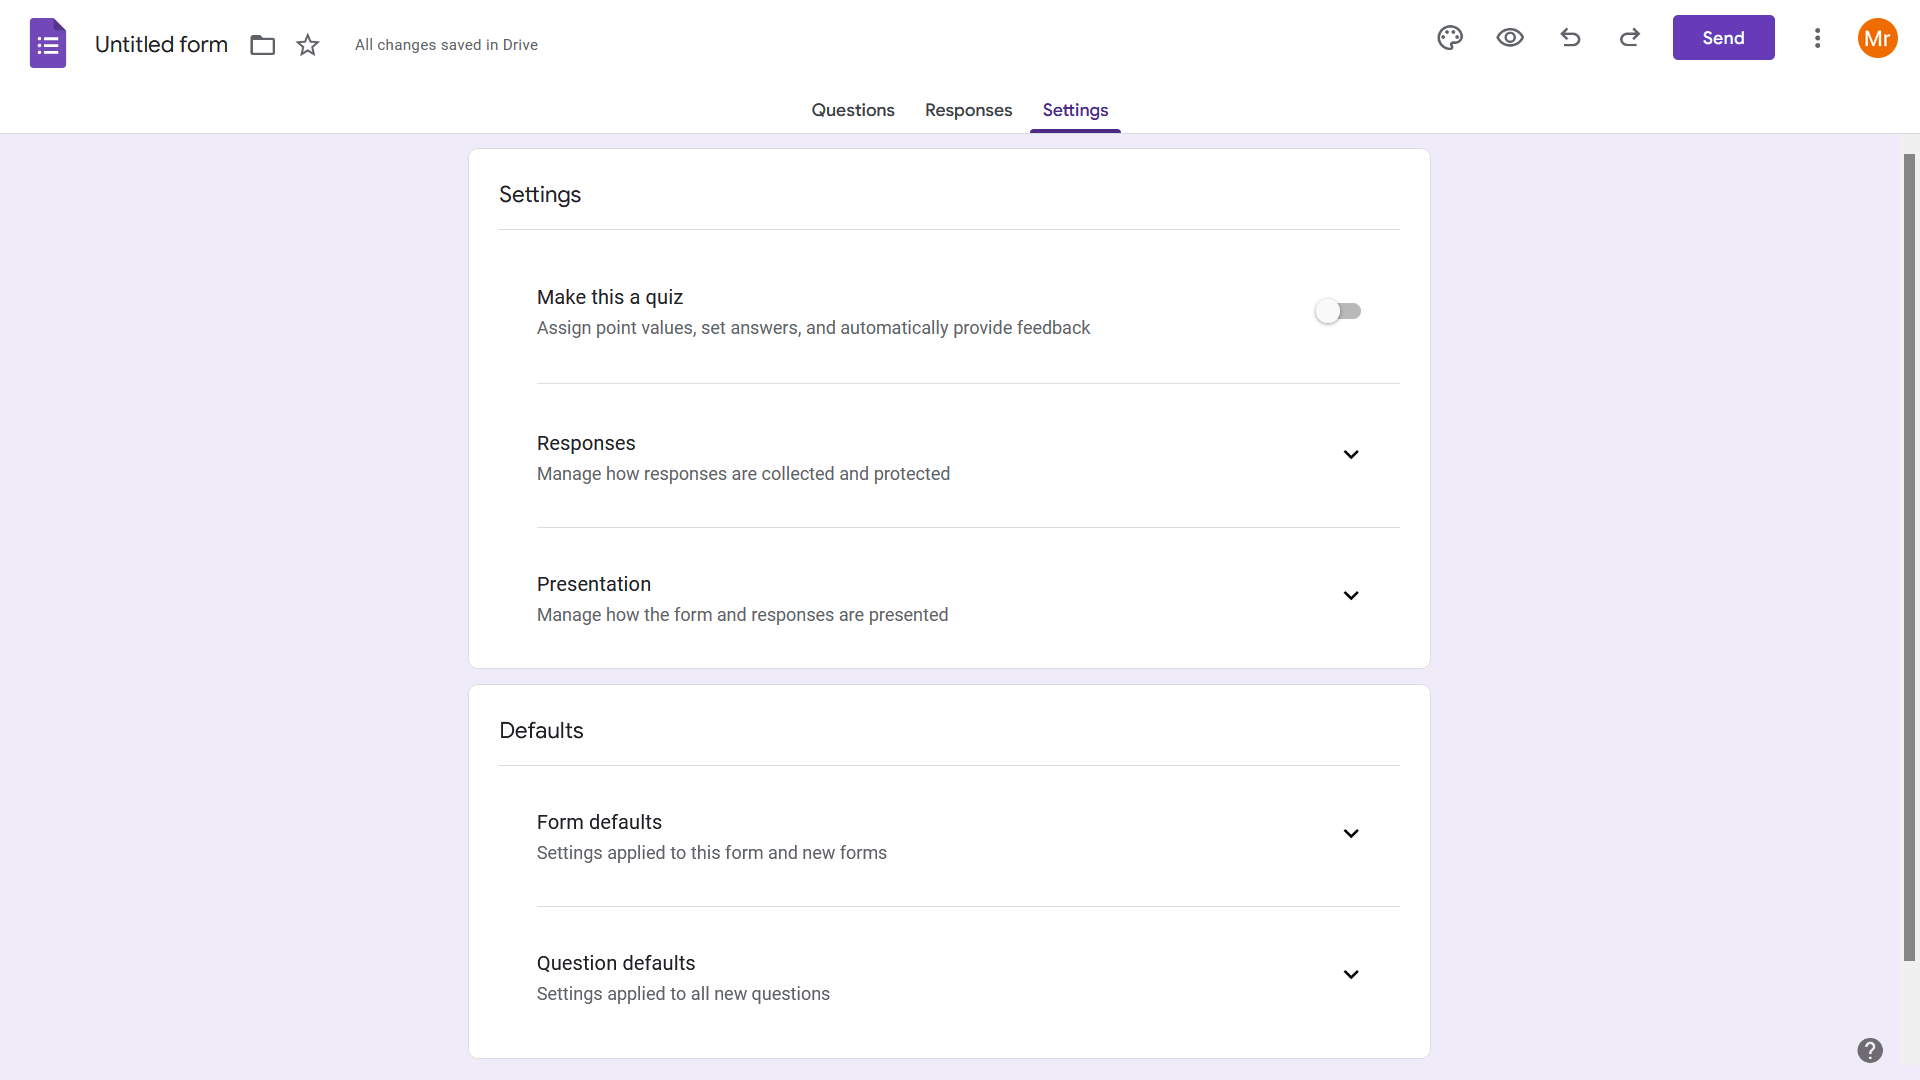1920x1080 pixels.
Task: Expand Form defaults section
Action: 1350,834
